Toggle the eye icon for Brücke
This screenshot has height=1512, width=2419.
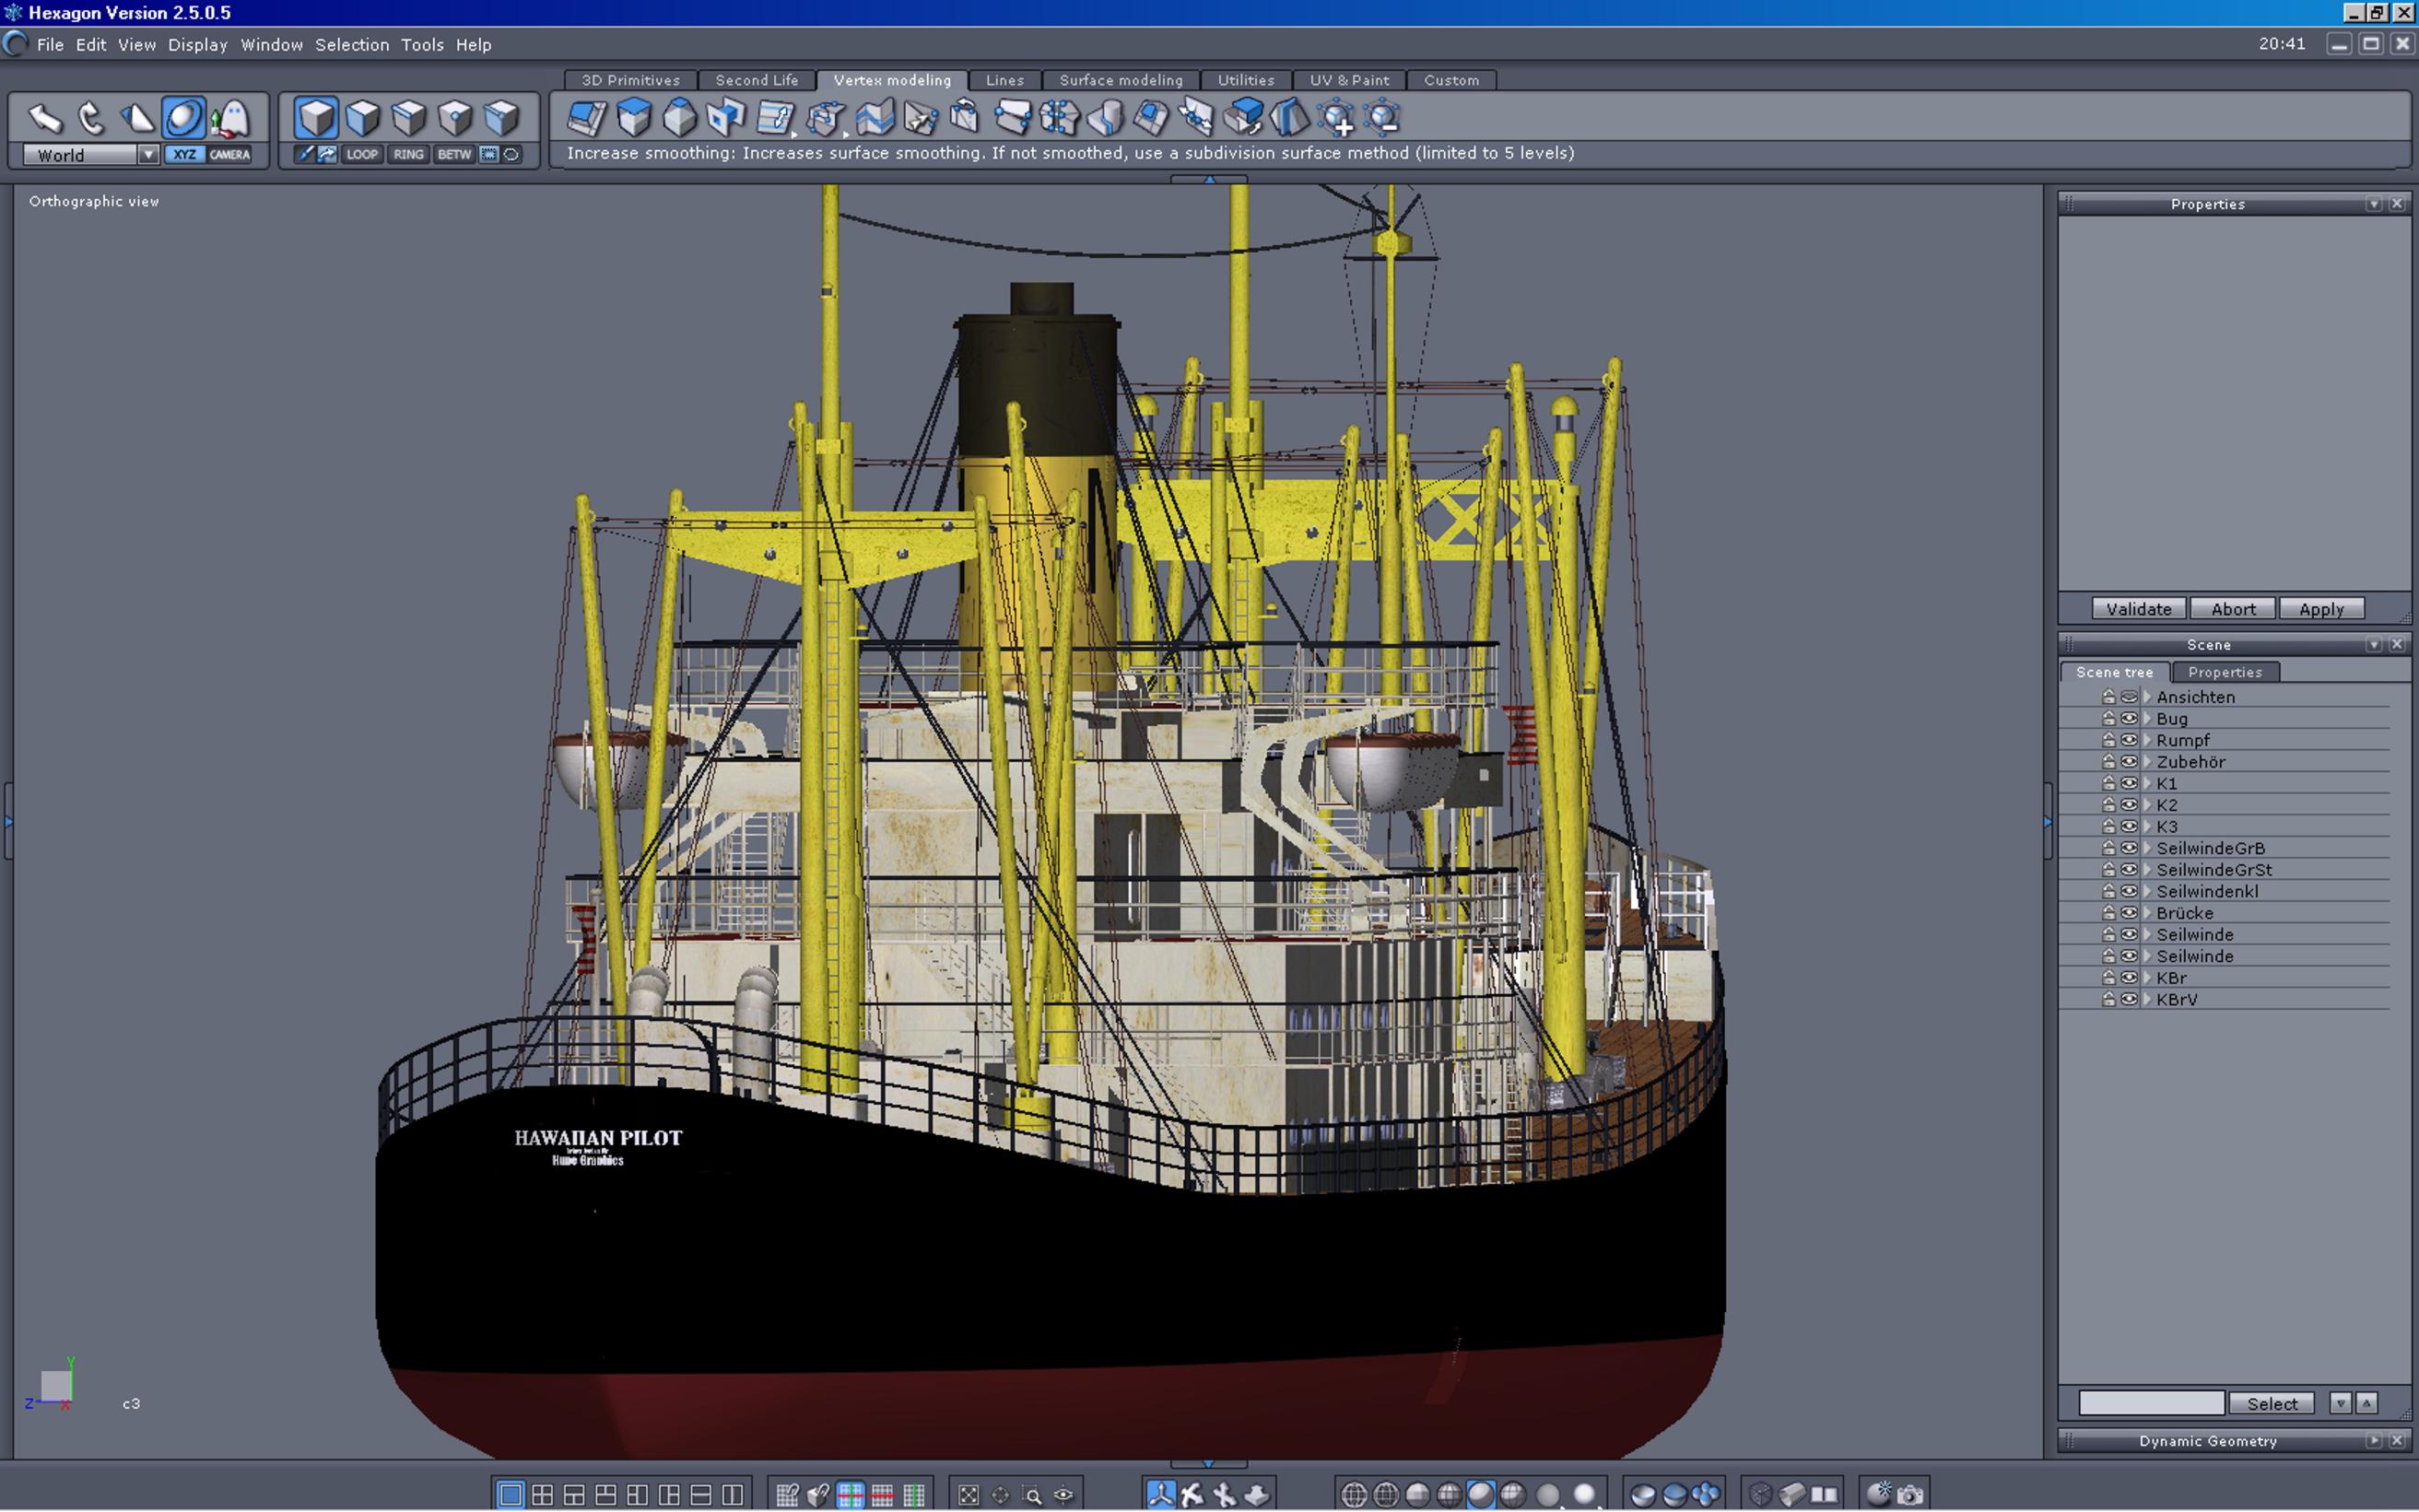[x=2129, y=913]
